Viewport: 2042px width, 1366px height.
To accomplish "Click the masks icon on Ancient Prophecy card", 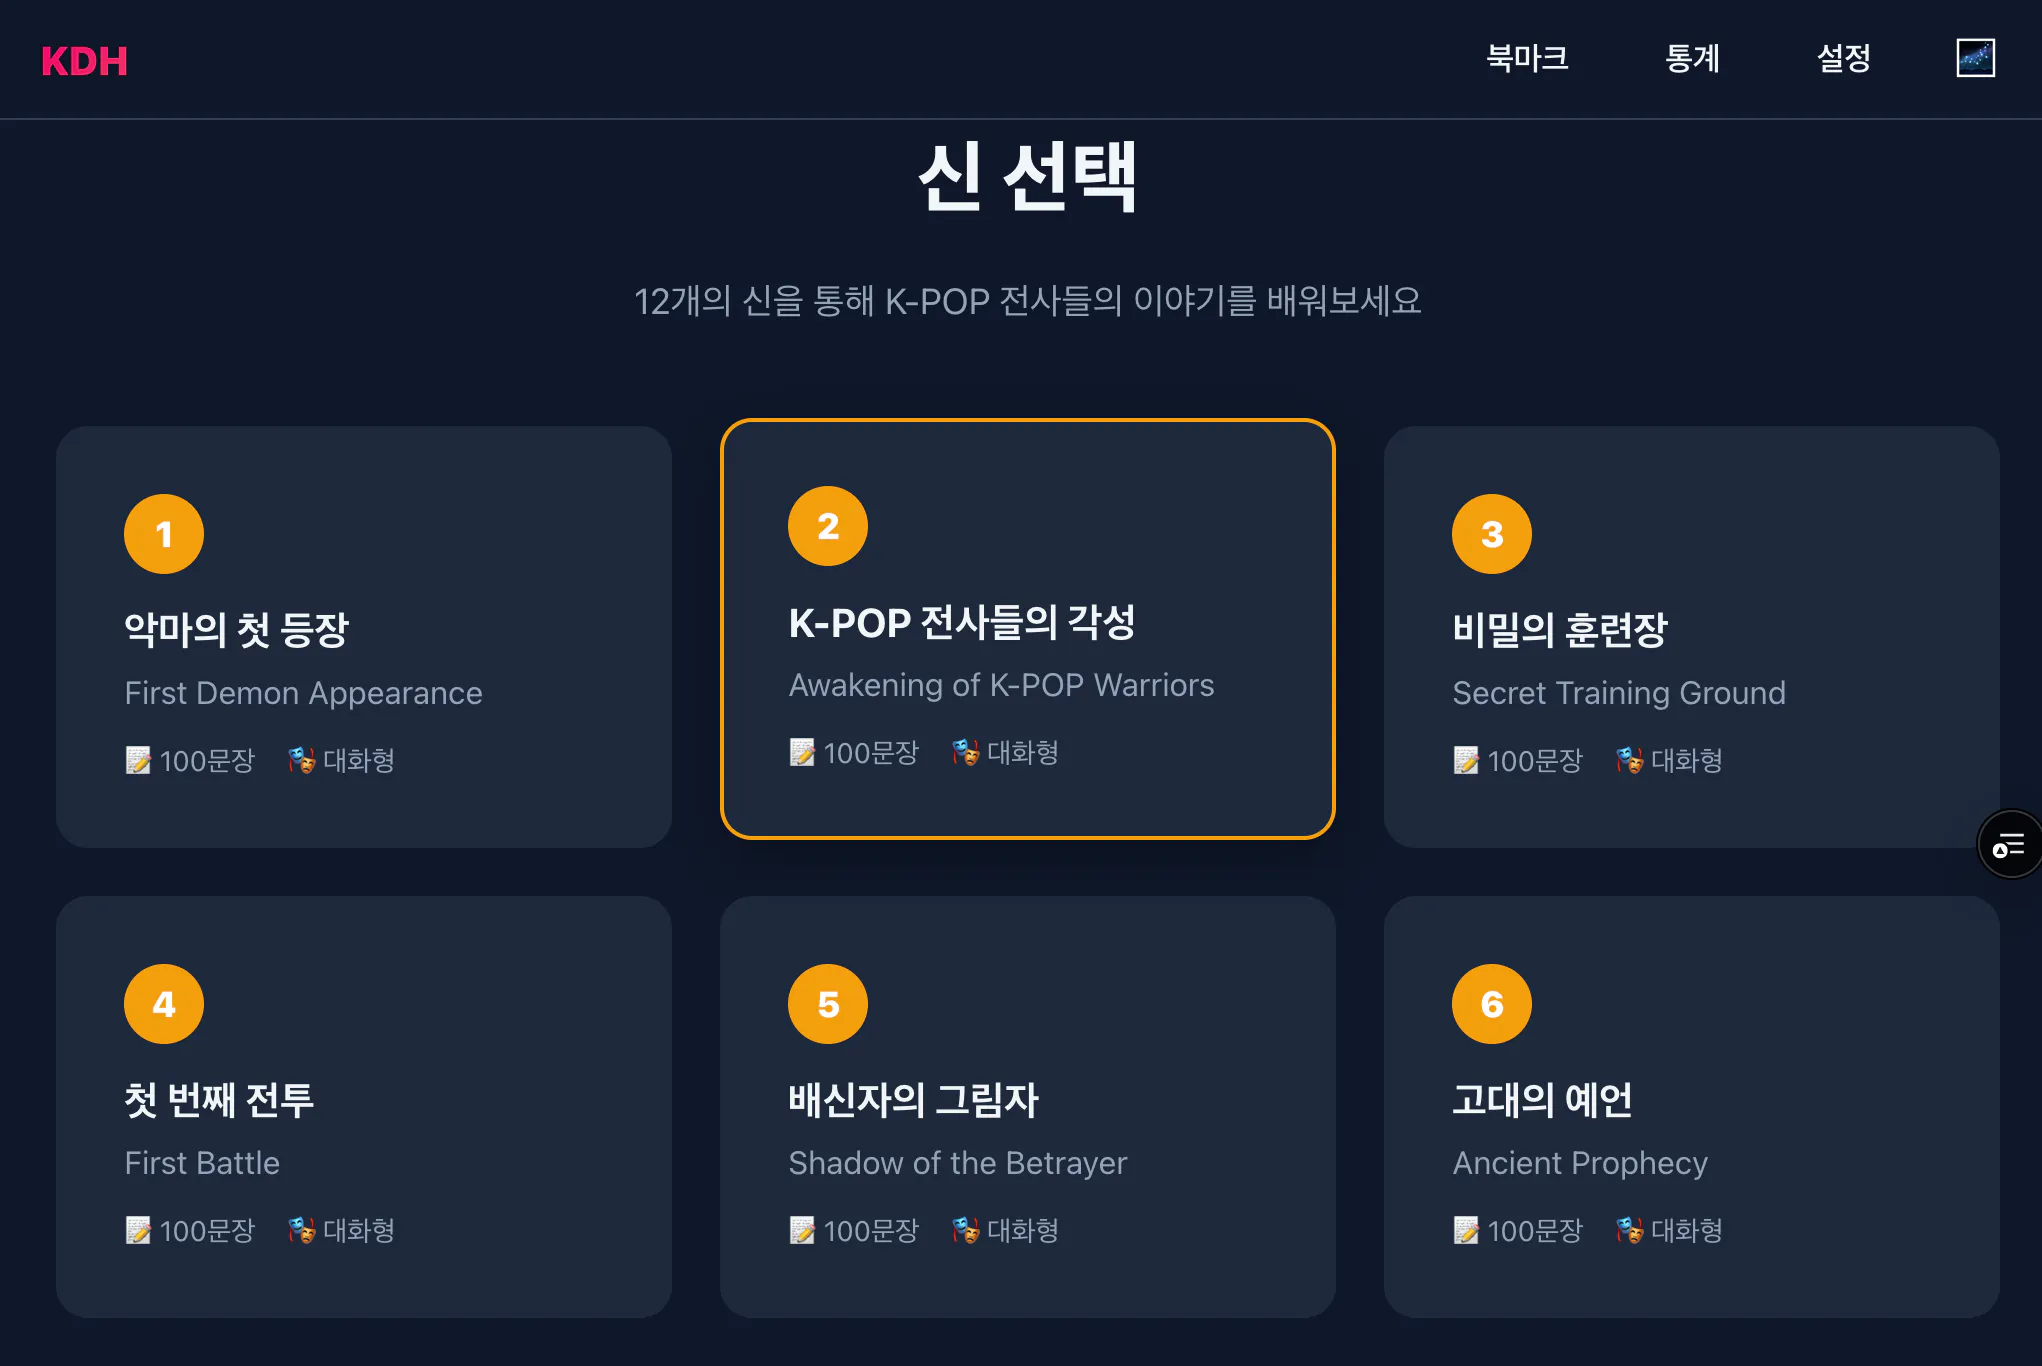I will coord(1629,1230).
